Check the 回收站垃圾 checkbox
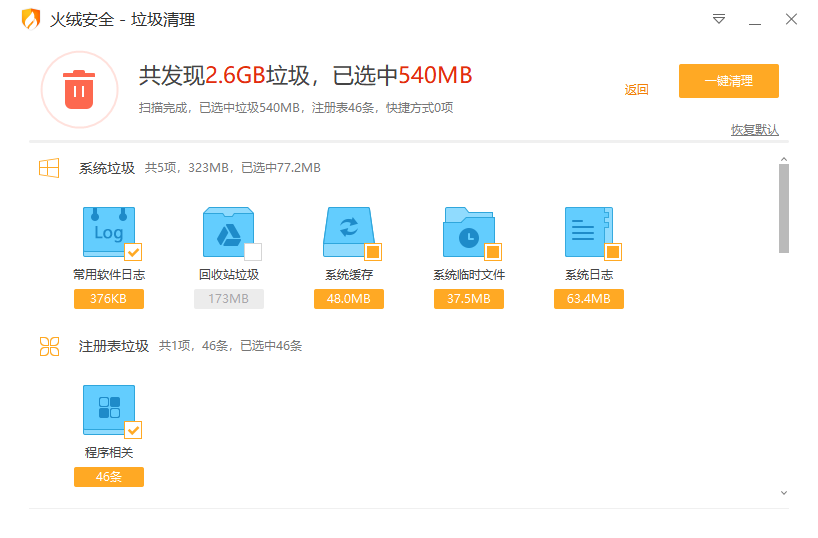Image resolution: width=818 pixels, height=538 pixels. pyautogui.click(x=253, y=251)
